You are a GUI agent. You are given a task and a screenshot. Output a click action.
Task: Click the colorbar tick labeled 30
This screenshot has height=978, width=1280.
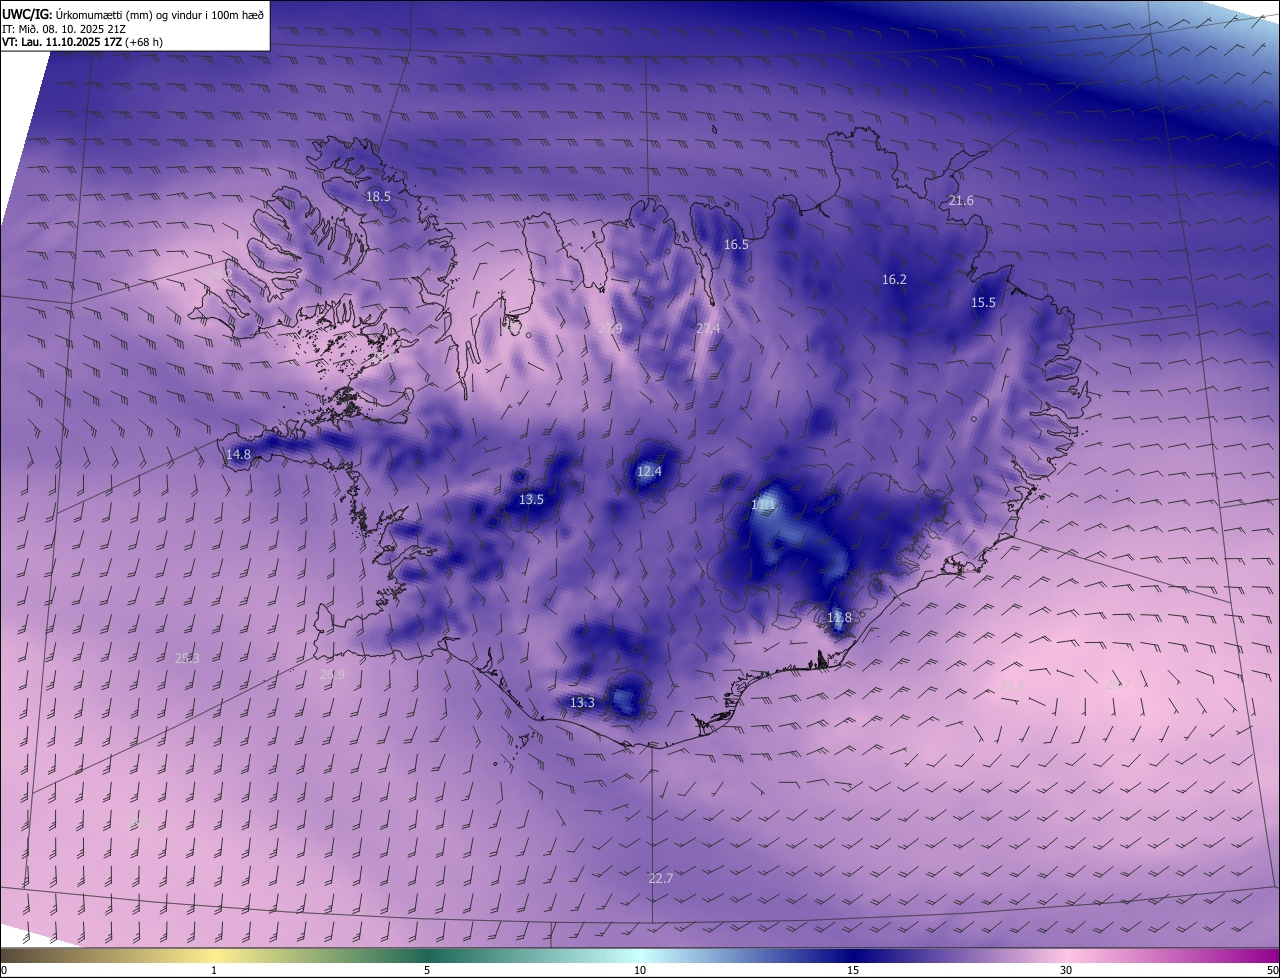(x=1066, y=970)
